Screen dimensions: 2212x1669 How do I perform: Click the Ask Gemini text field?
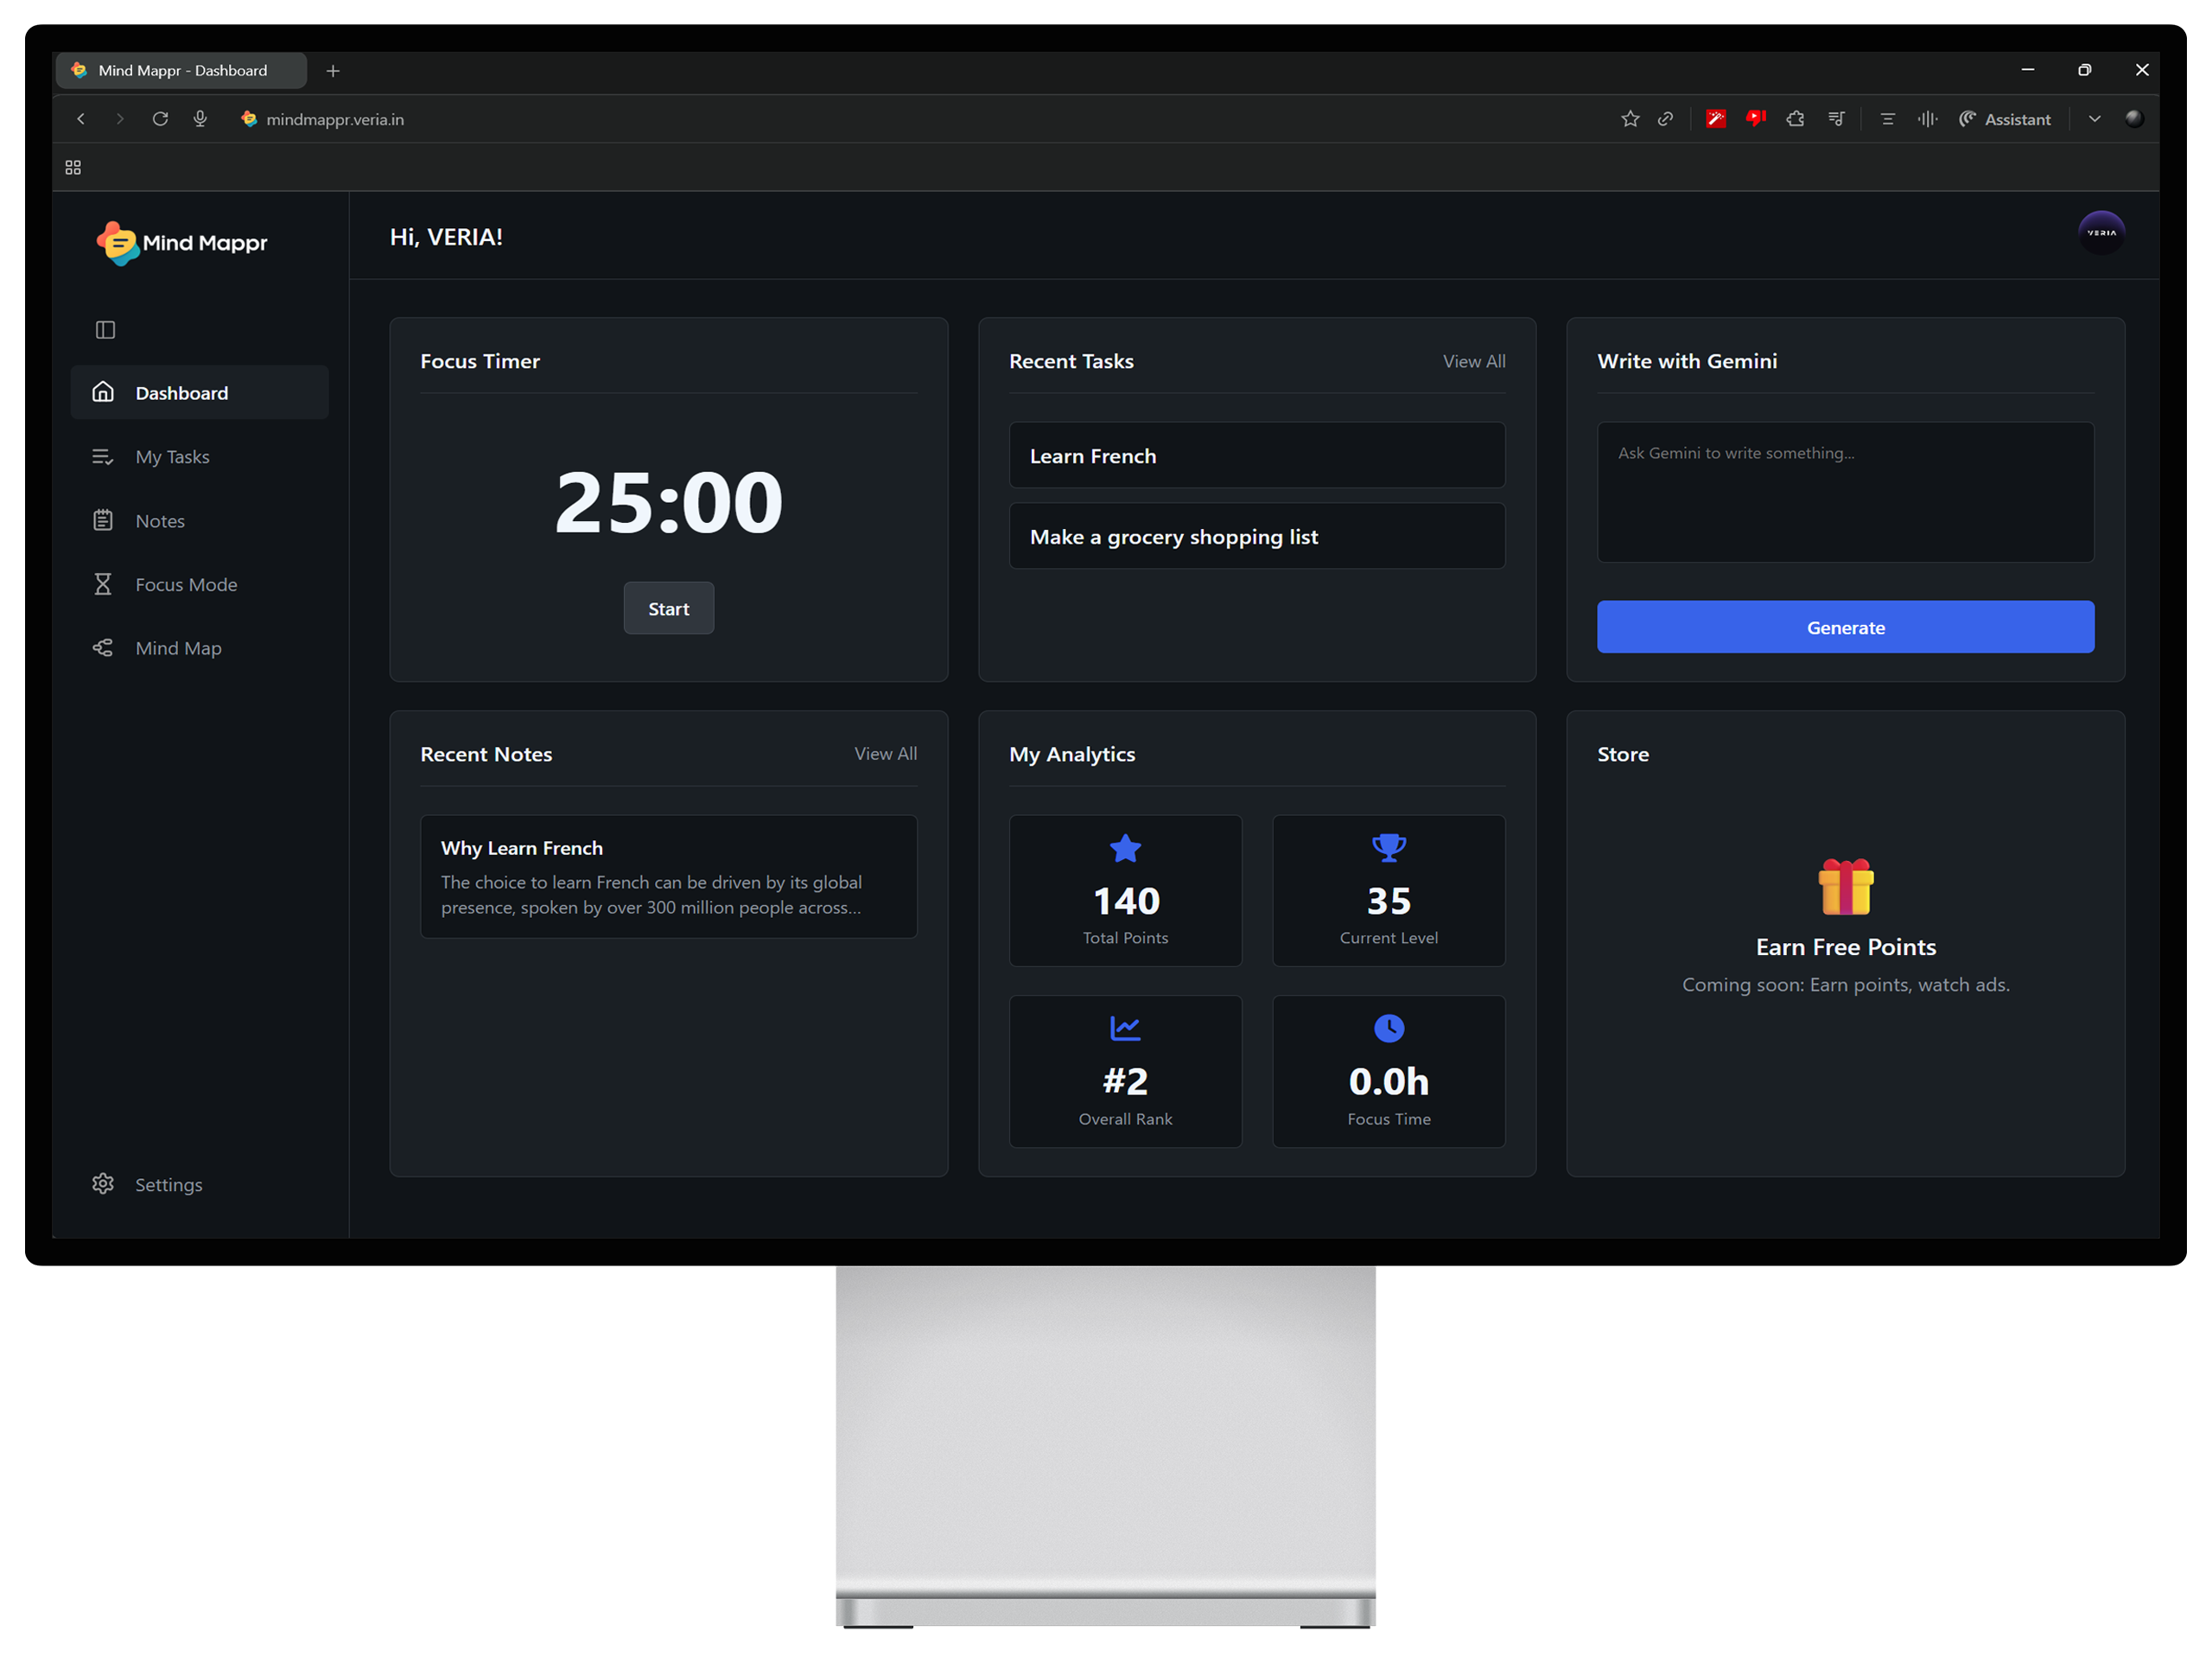point(1845,491)
